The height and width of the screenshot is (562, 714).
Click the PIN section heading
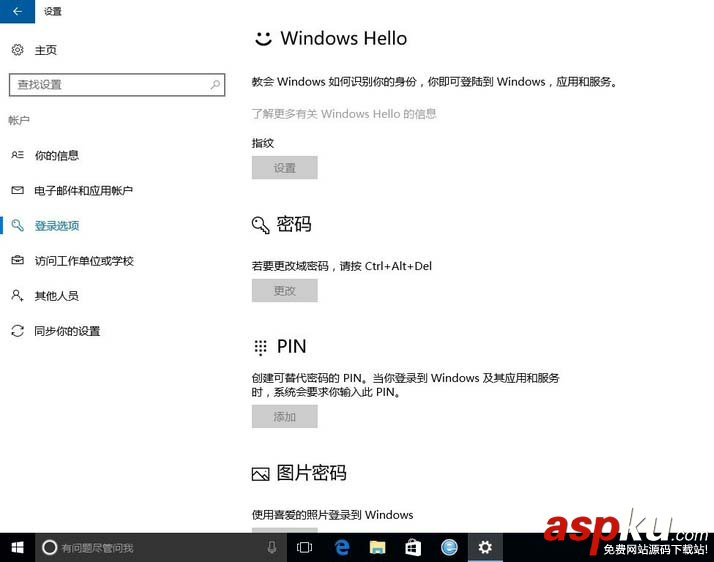[291, 347]
